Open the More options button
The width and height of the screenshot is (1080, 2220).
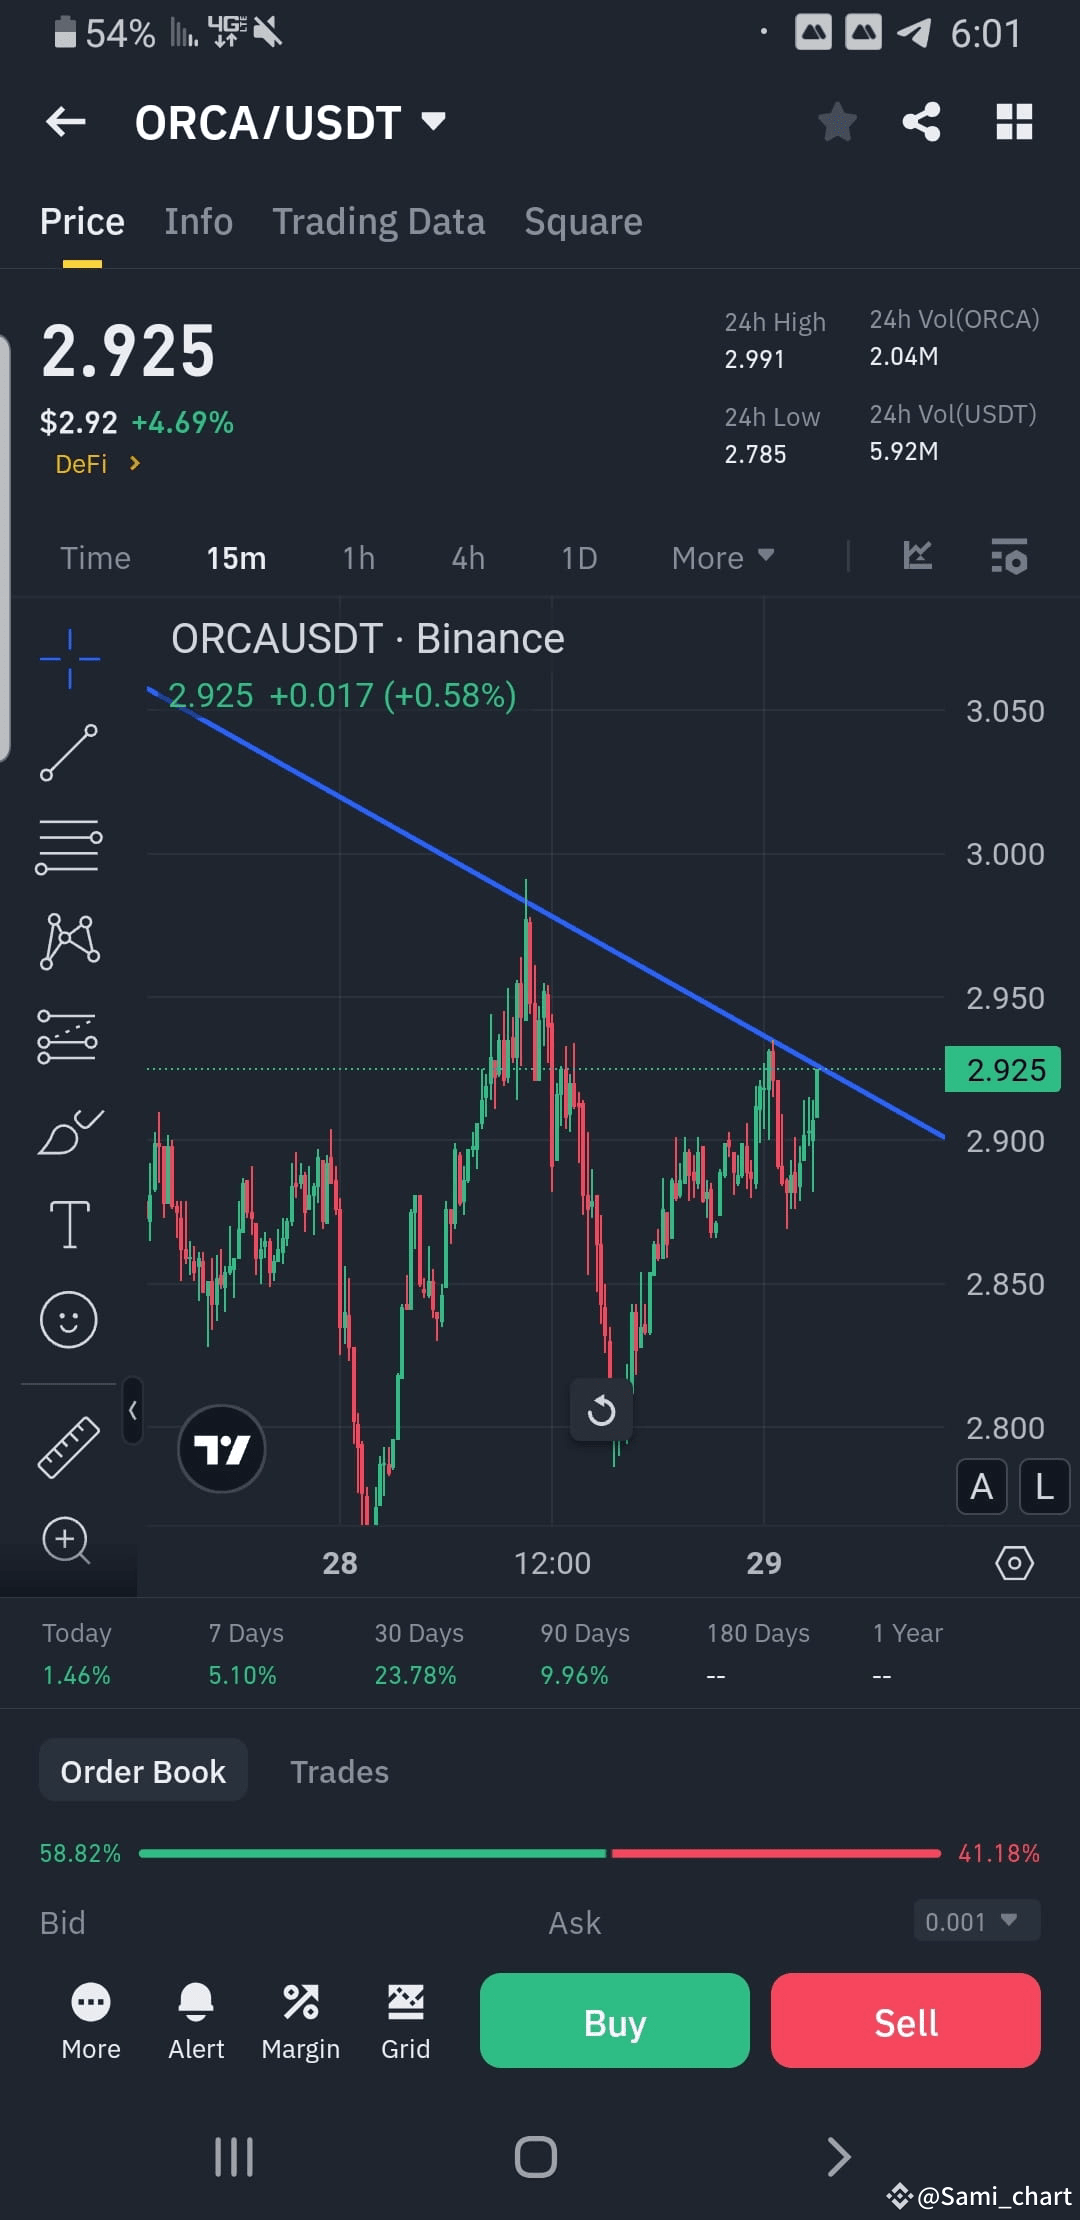91,2022
